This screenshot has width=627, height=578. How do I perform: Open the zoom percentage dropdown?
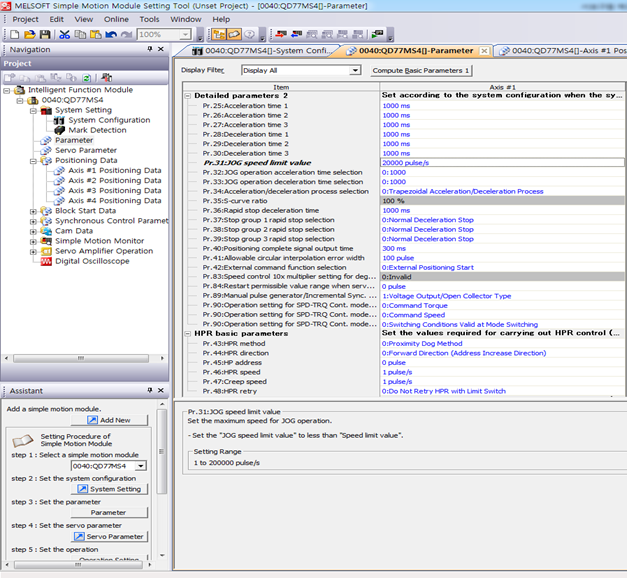(185, 35)
